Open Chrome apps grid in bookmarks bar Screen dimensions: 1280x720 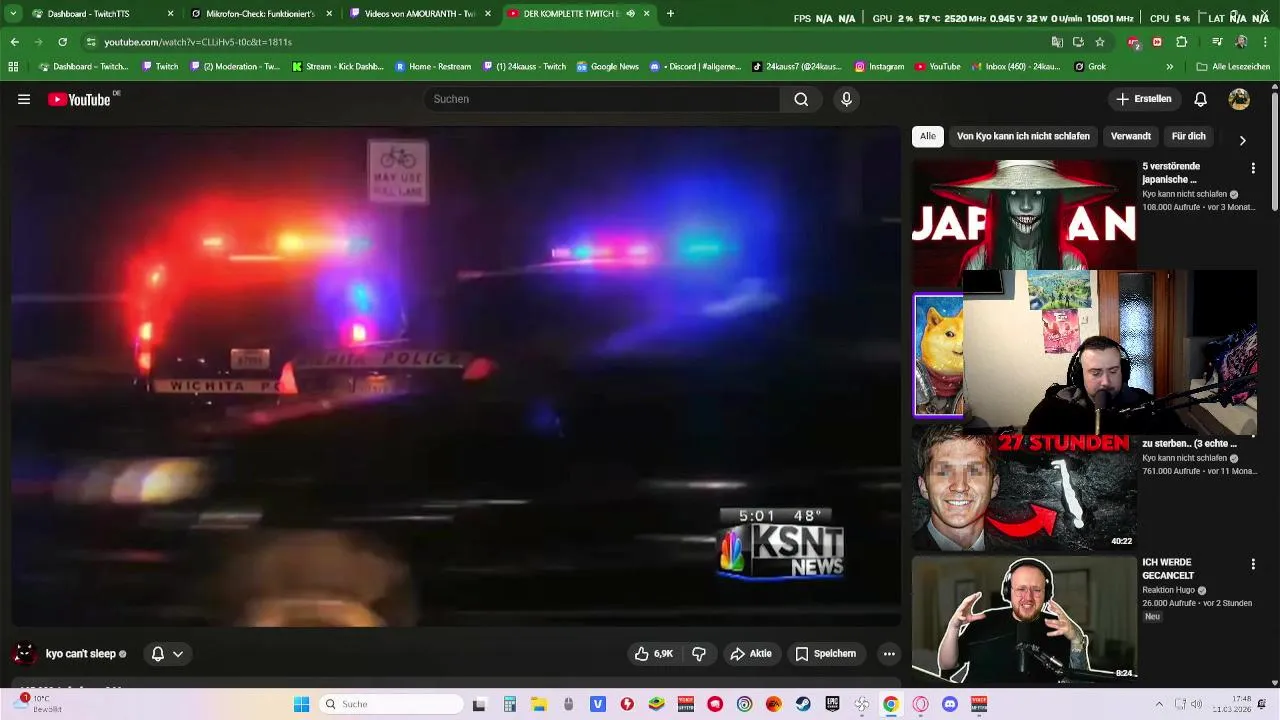click(x=13, y=67)
